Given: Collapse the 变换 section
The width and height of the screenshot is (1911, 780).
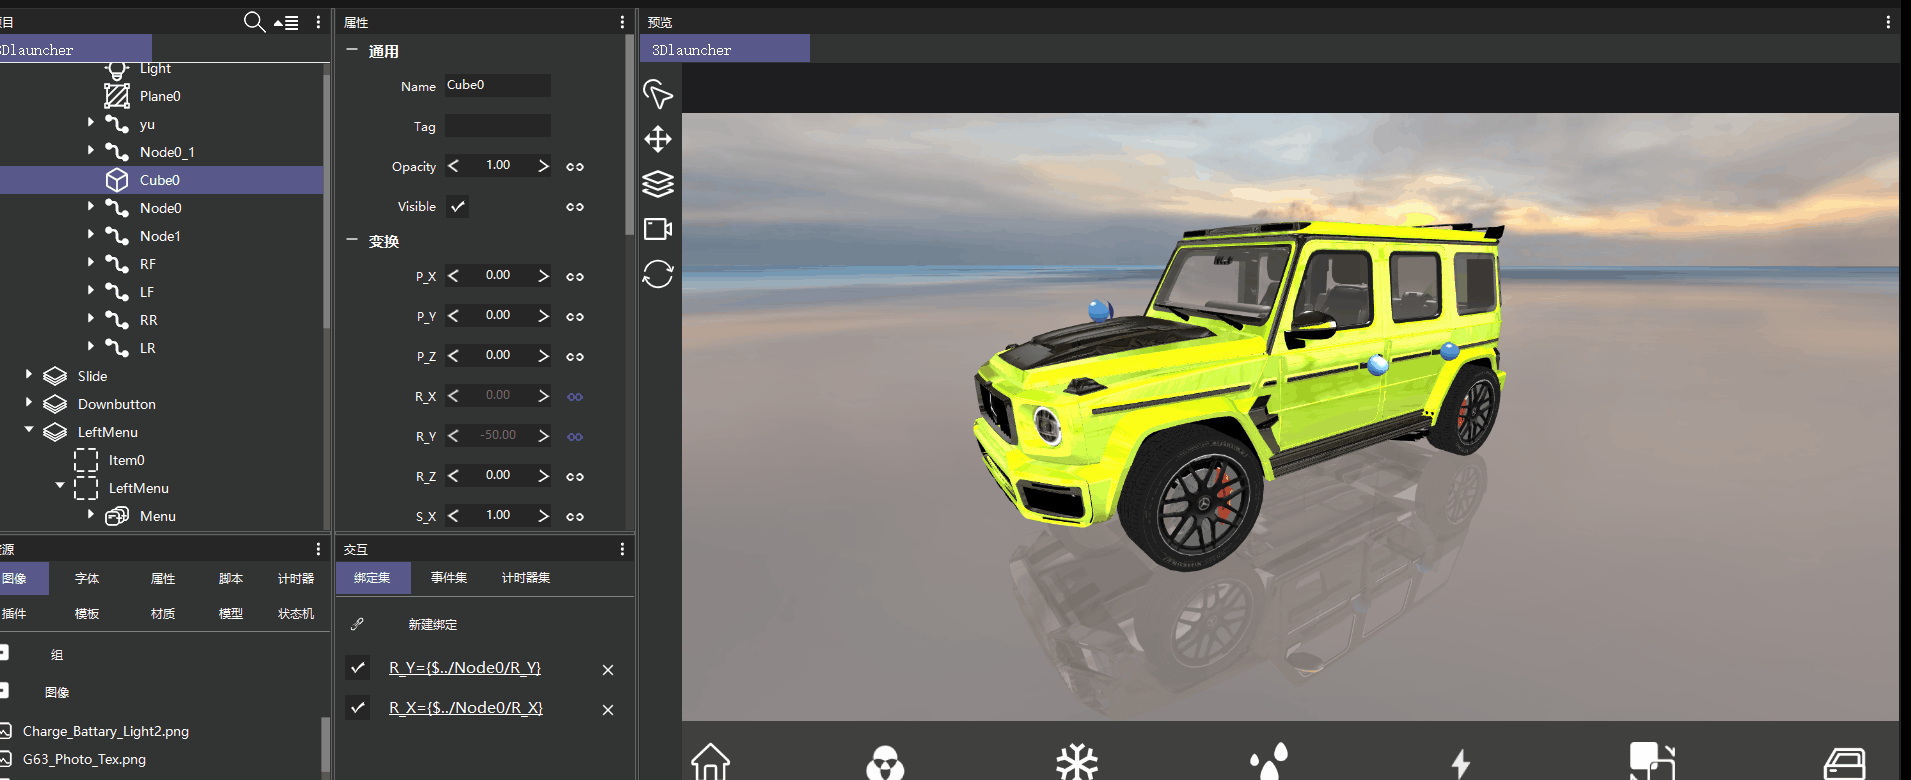Looking at the screenshot, I should (352, 240).
